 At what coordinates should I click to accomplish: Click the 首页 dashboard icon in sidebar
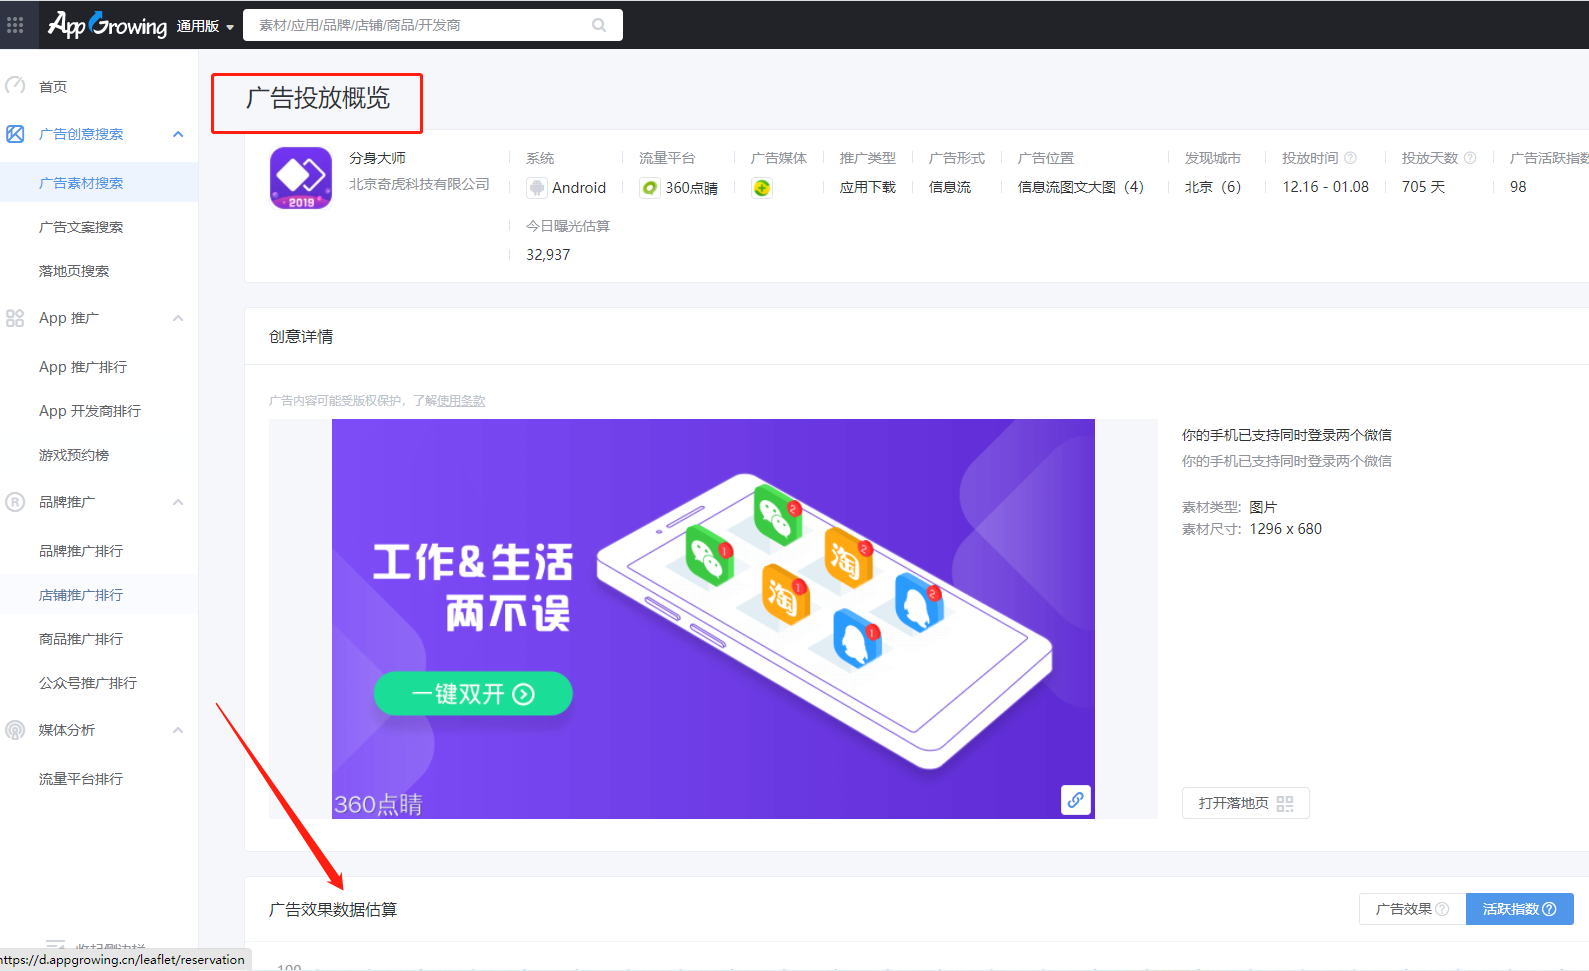pyautogui.click(x=15, y=86)
